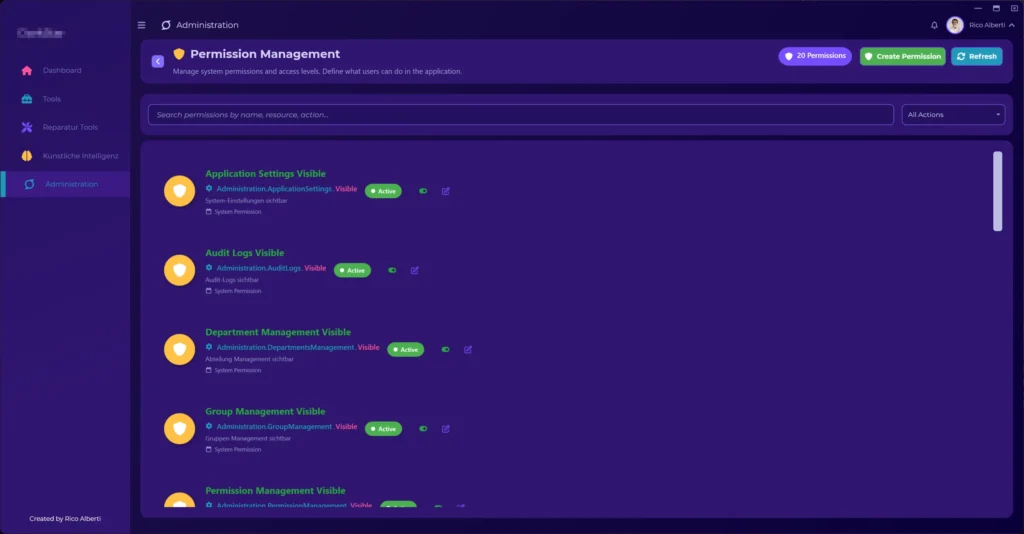Viewport: 1024px width, 534px height.
Task: Focus the search permissions input field
Action: 520,114
